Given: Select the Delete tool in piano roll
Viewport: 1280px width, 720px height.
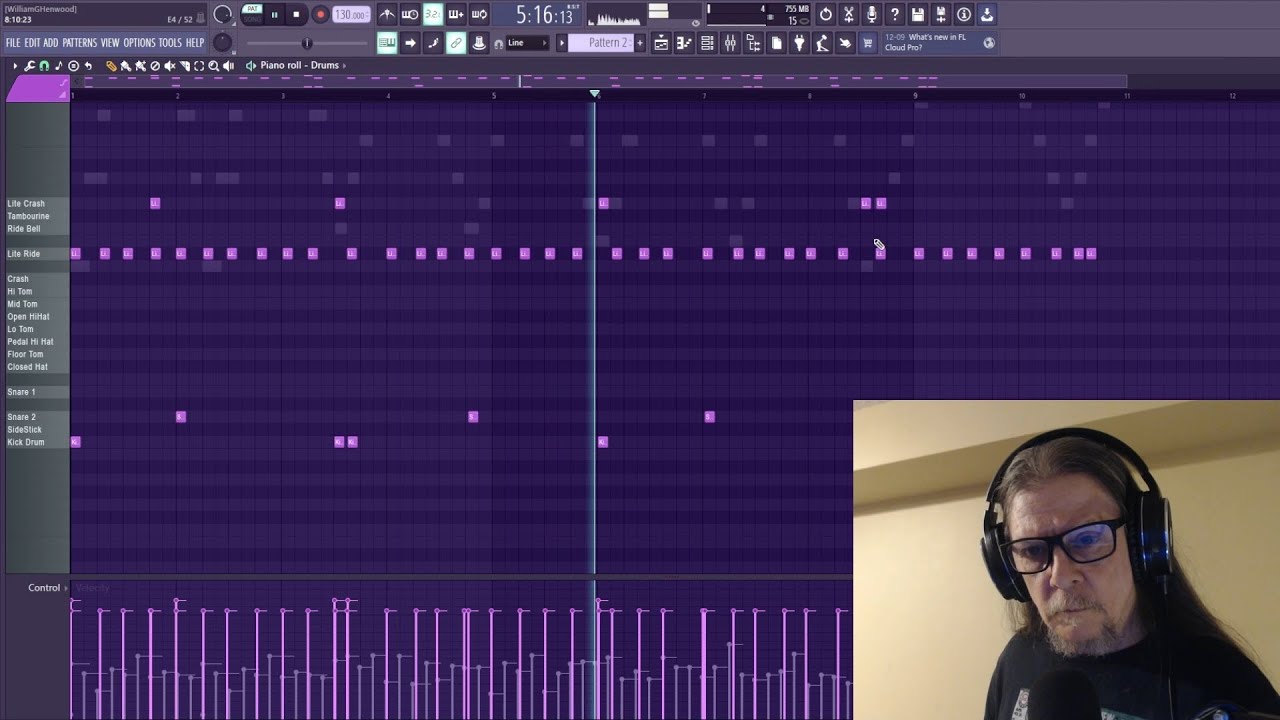Looking at the screenshot, I should click(x=155, y=66).
